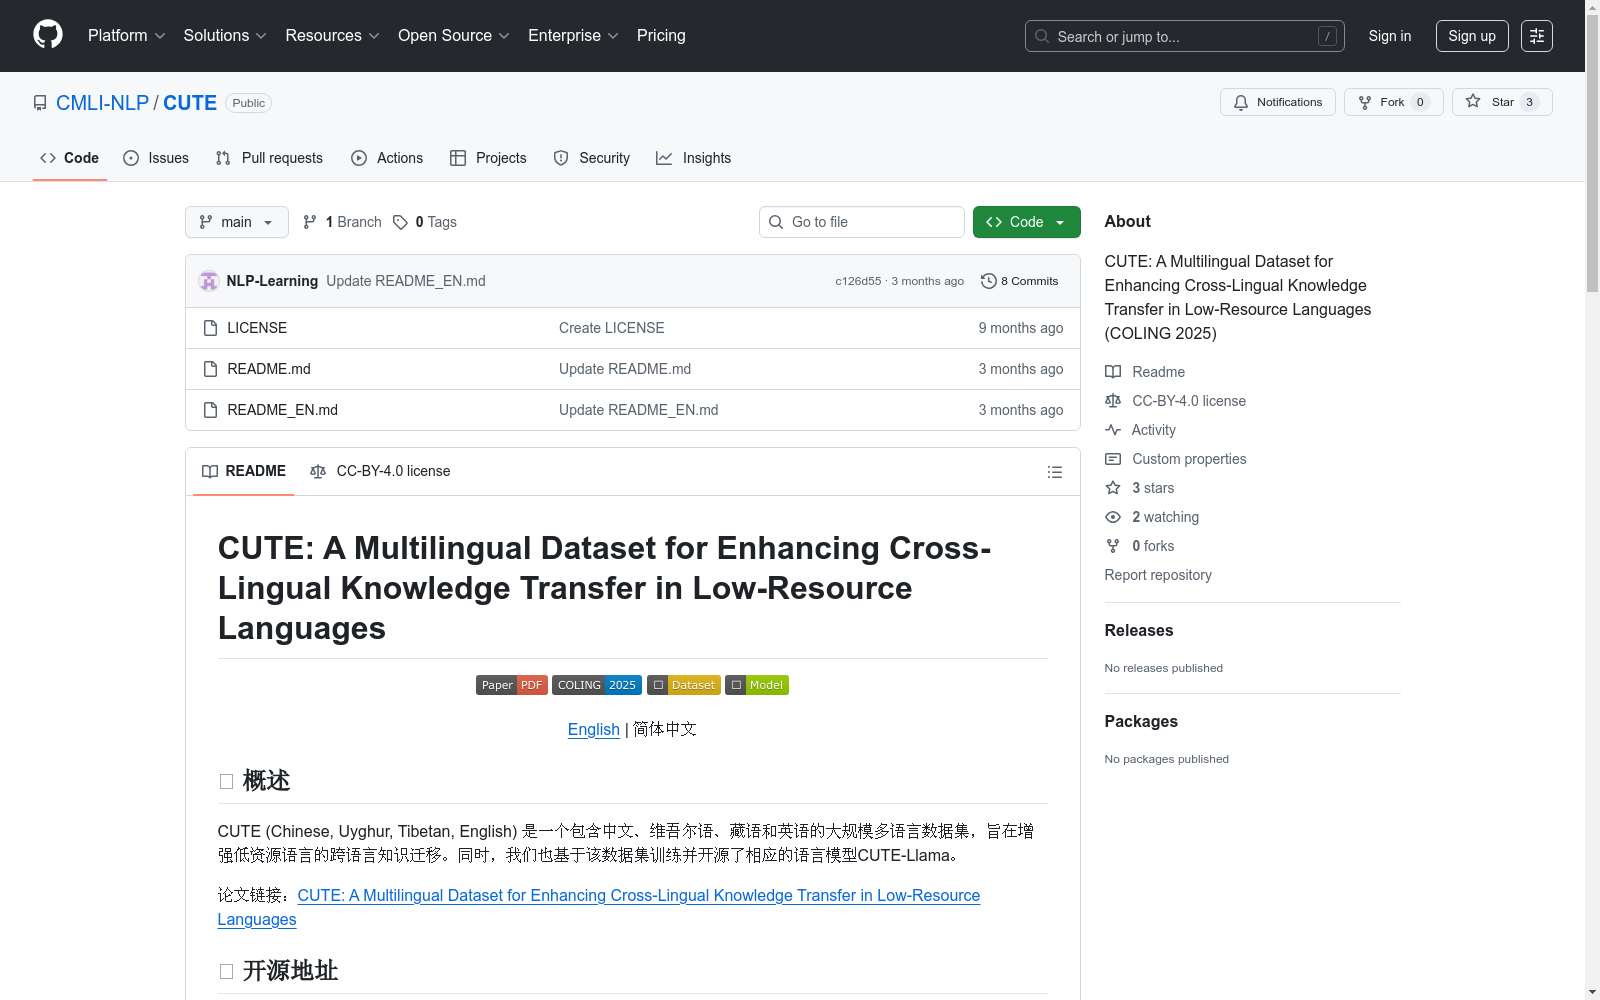
Task: Click the Go to file search field
Action: pos(862,222)
